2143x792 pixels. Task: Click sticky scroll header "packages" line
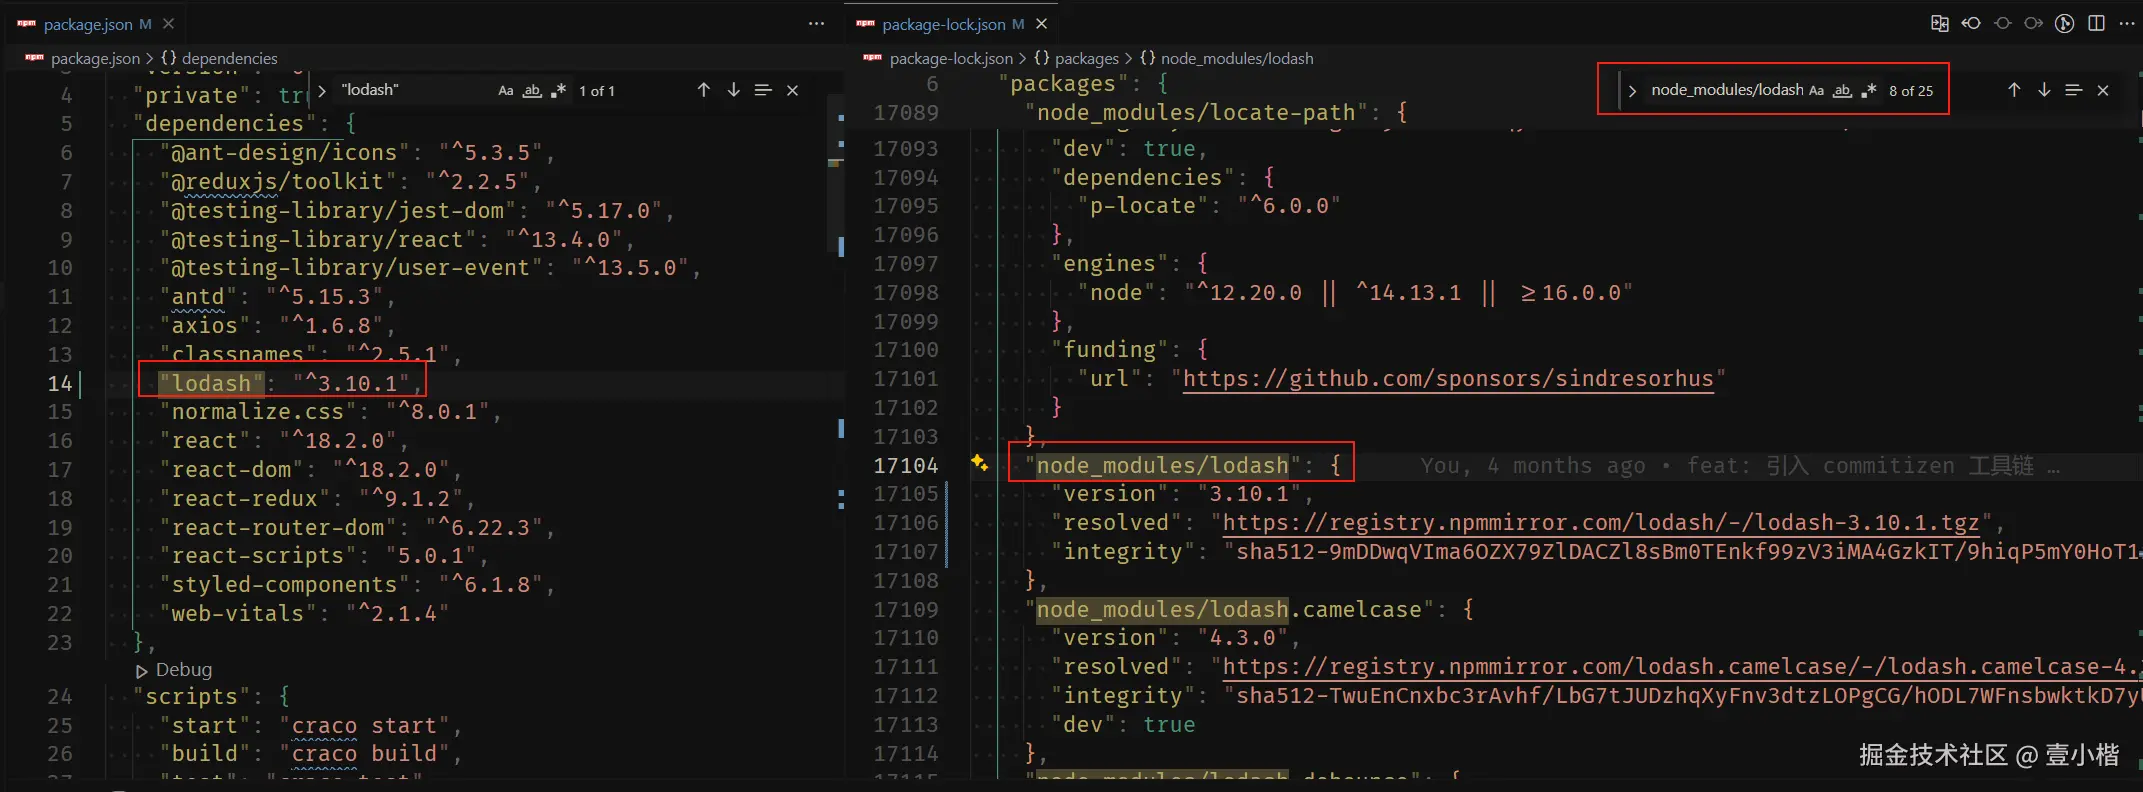pyautogui.click(x=1083, y=84)
